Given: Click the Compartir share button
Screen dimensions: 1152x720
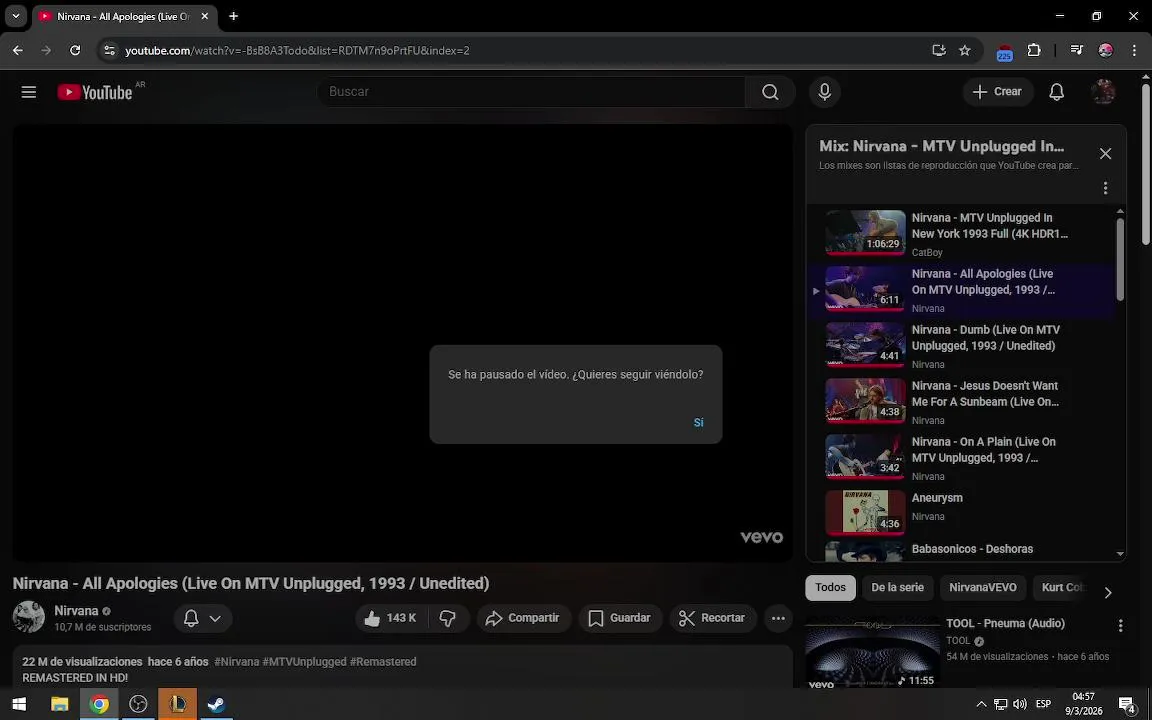Looking at the screenshot, I should tap(523, 618).
